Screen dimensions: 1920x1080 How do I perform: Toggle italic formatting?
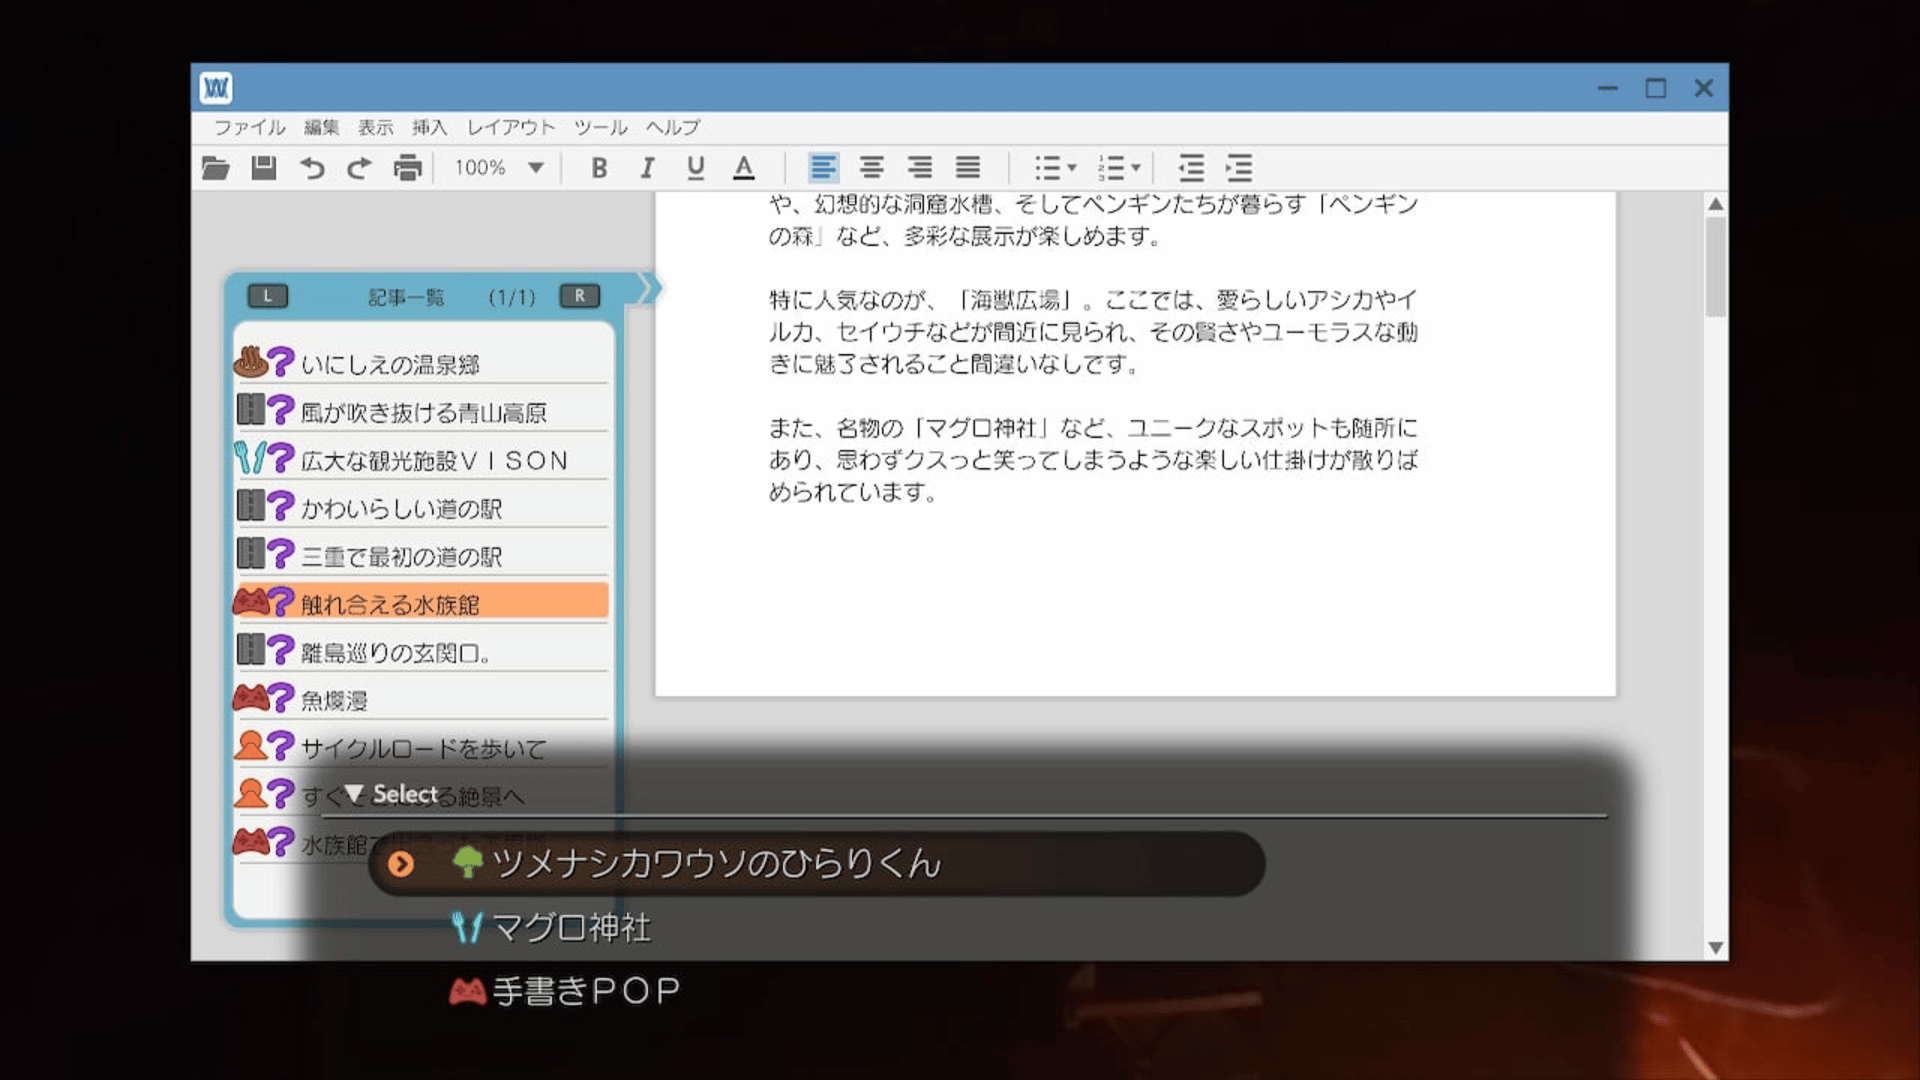tap(648, 168)
